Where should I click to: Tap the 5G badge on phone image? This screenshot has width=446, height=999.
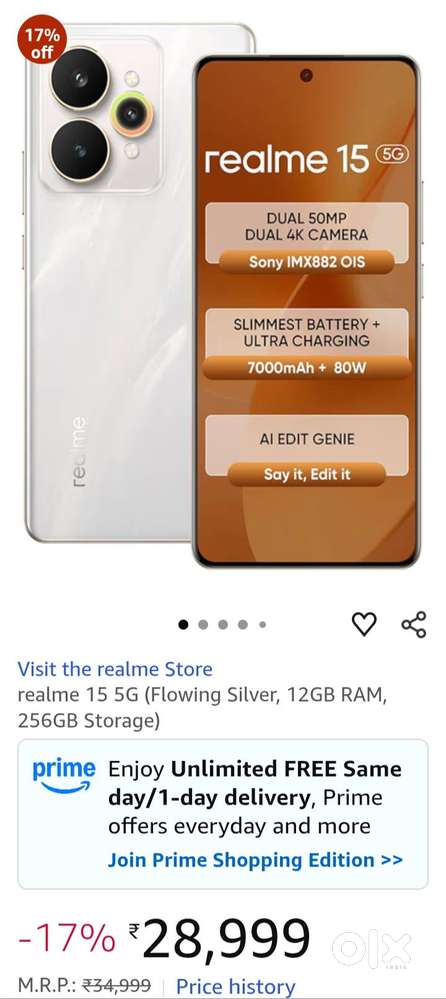392,154
